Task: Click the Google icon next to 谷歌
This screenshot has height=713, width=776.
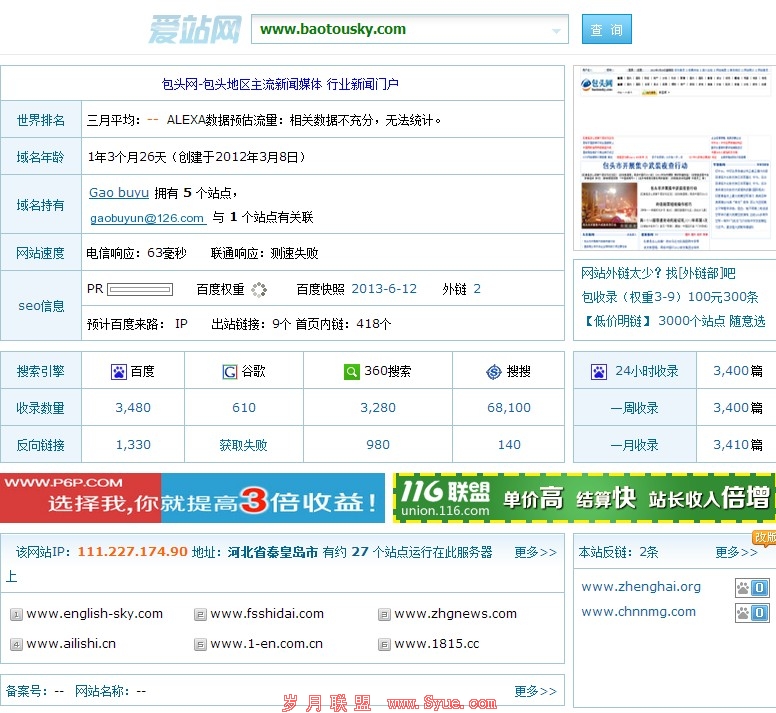Action: [230, 372]
